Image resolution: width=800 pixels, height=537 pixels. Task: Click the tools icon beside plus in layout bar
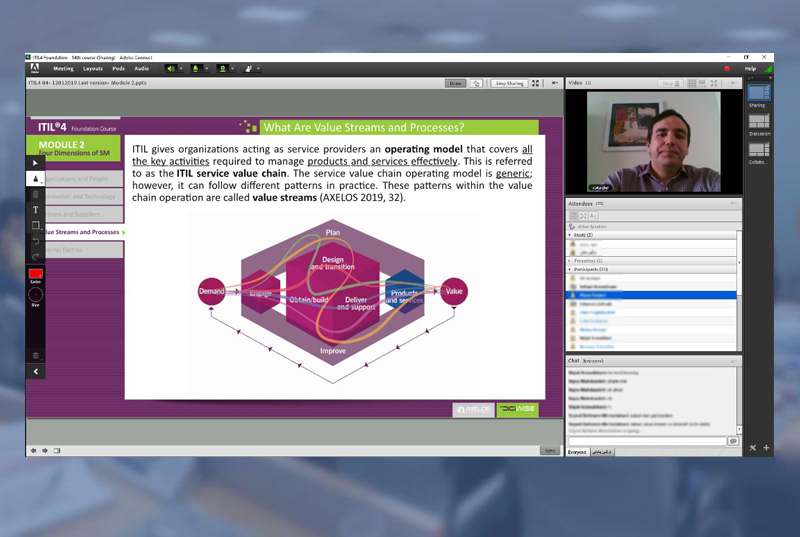point(753,448)
